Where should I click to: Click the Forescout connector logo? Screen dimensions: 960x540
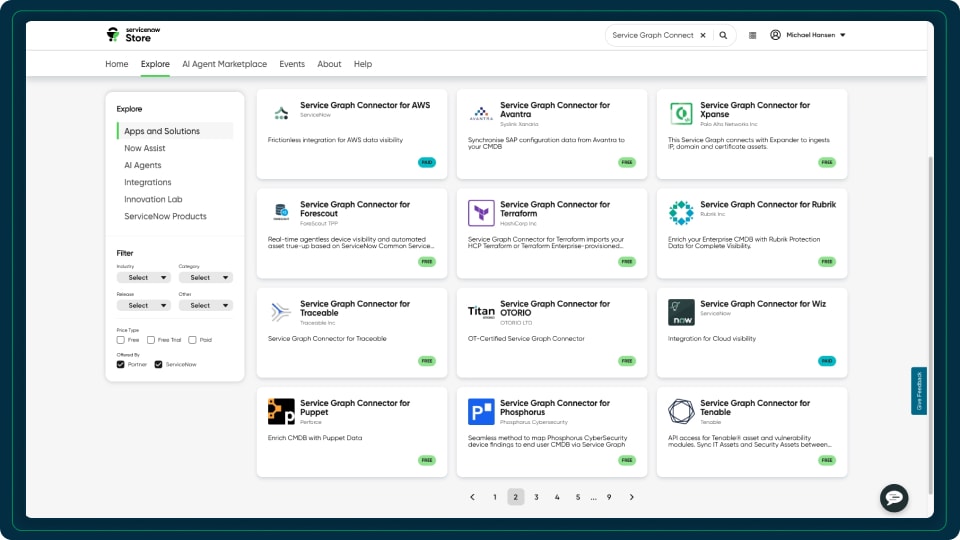[281, 212]
